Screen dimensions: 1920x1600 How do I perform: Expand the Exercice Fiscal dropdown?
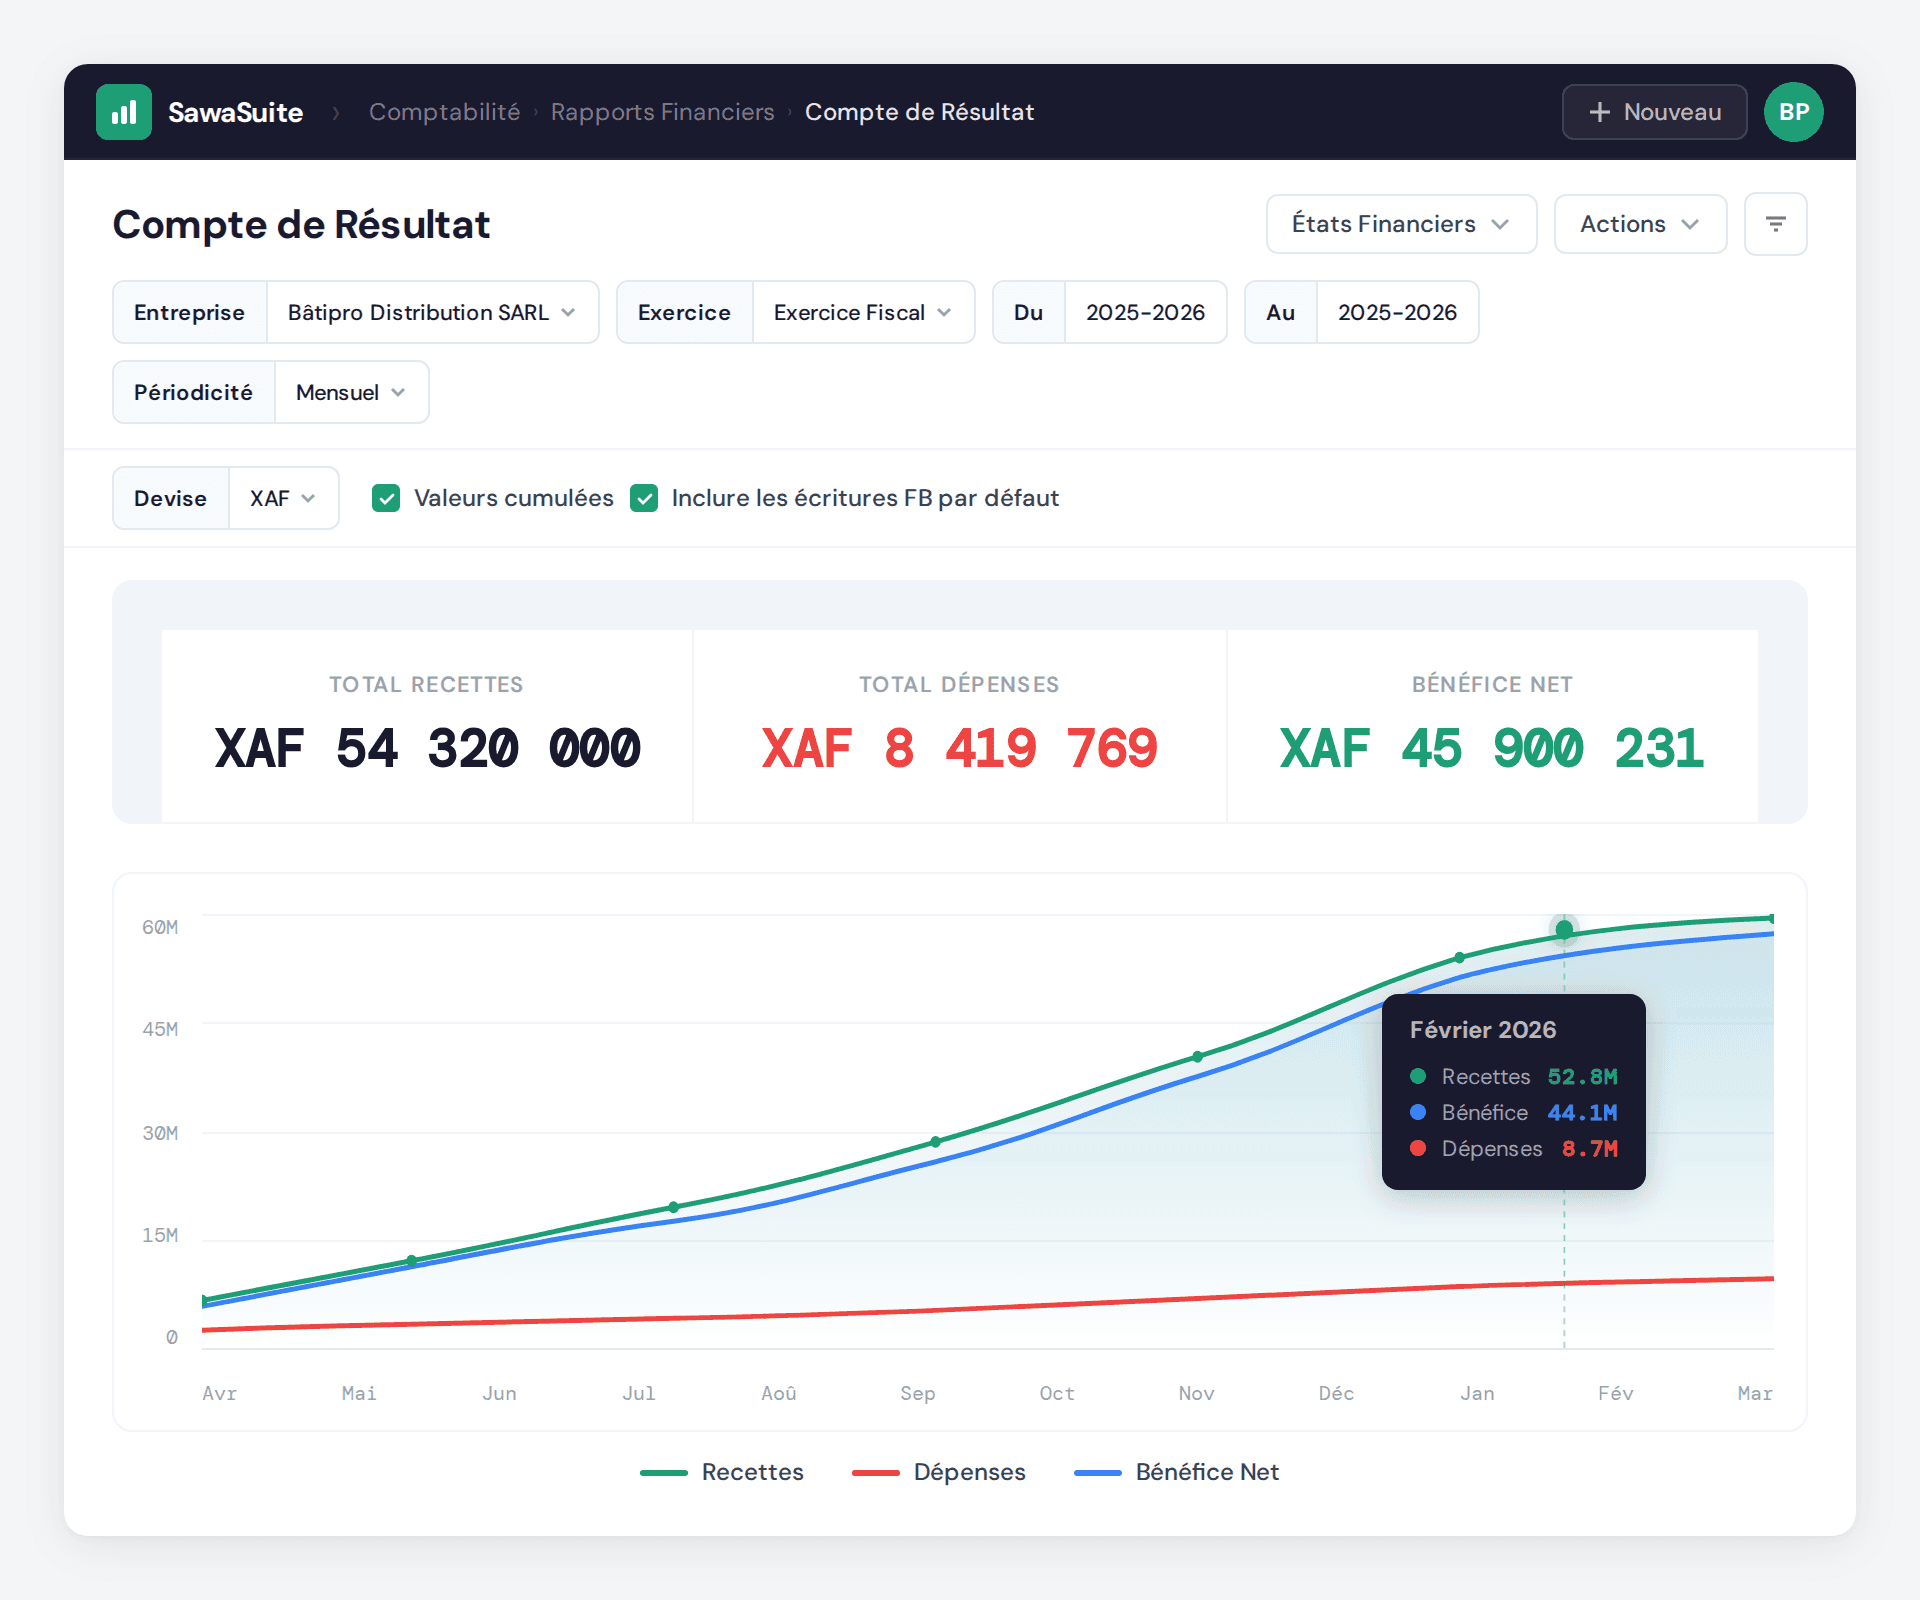point(862,312)
